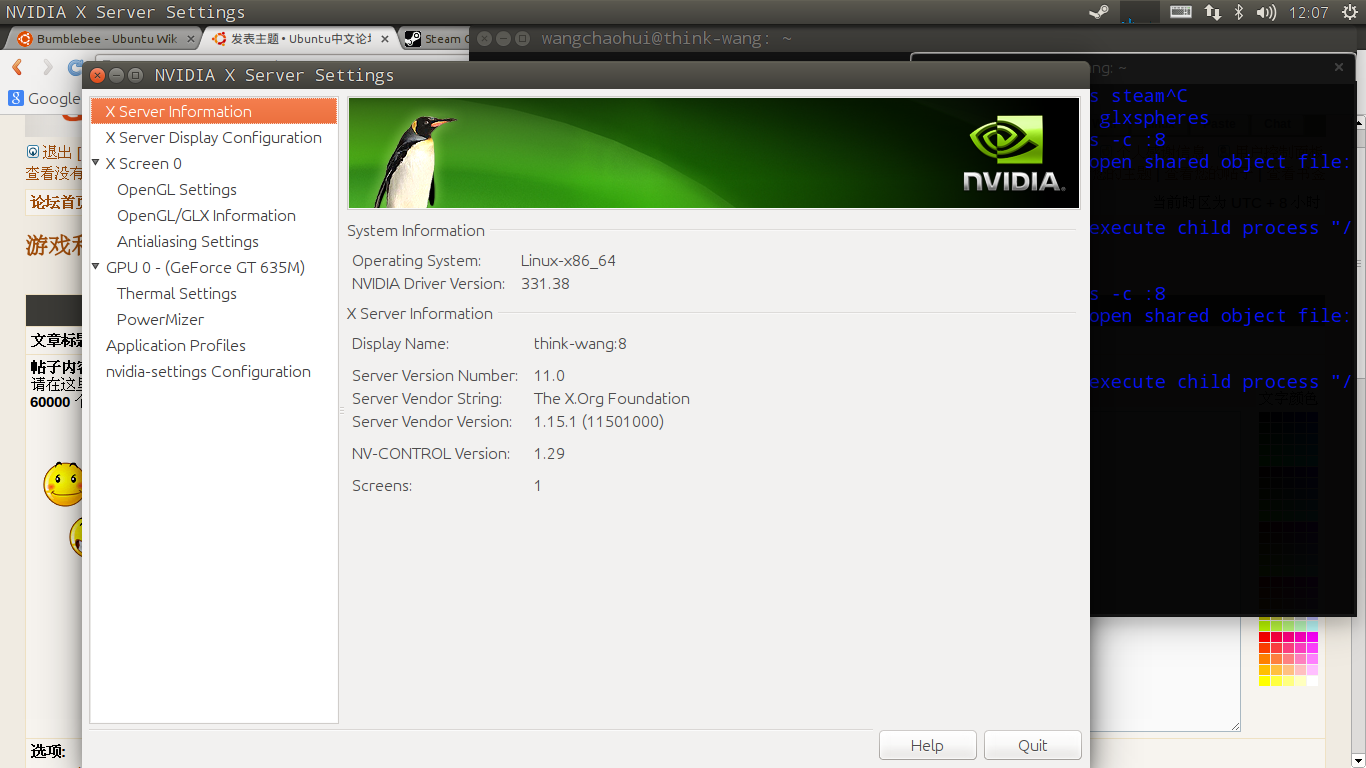1366x768 pixels.
Task: Close the NVIDIA X Server Settings window
Action: tap(98, 75)
